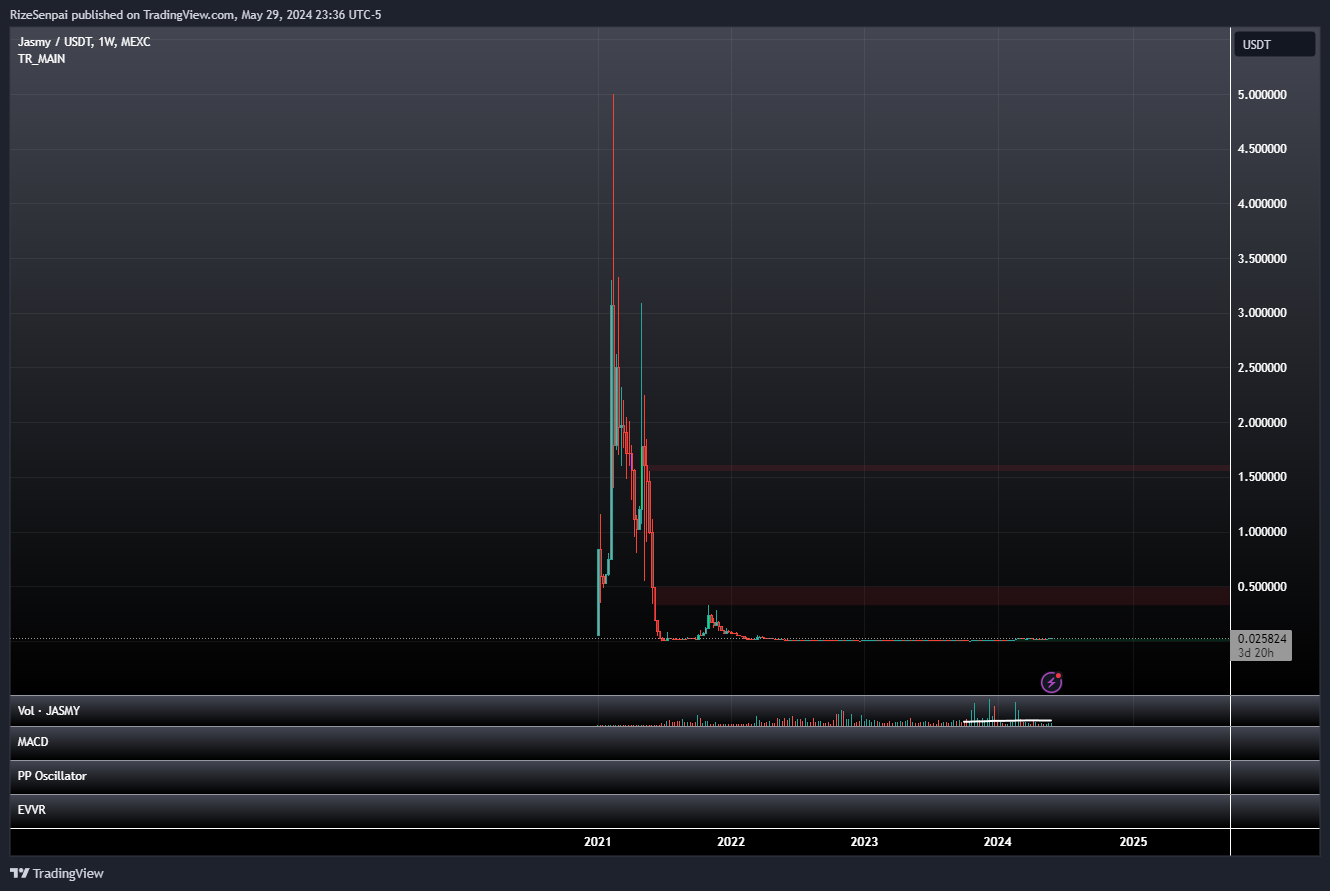Click the 2025 time axis label
1330x891 pixels.
(x=1133, y=842)
